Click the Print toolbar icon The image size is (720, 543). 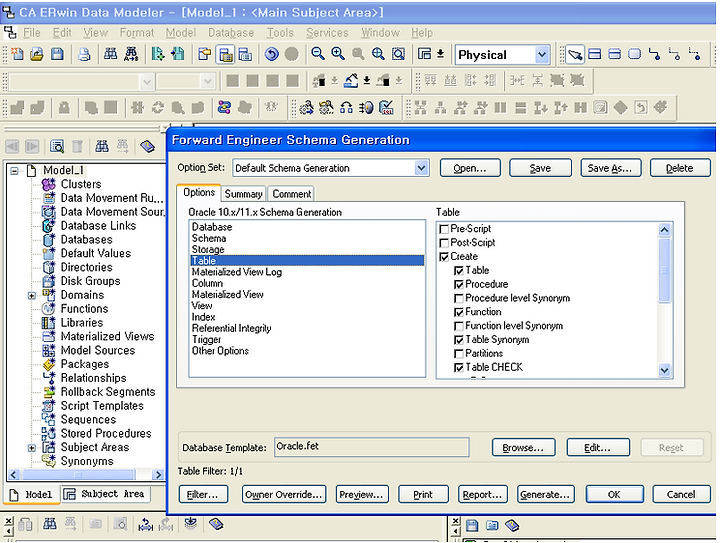[84, 54]
